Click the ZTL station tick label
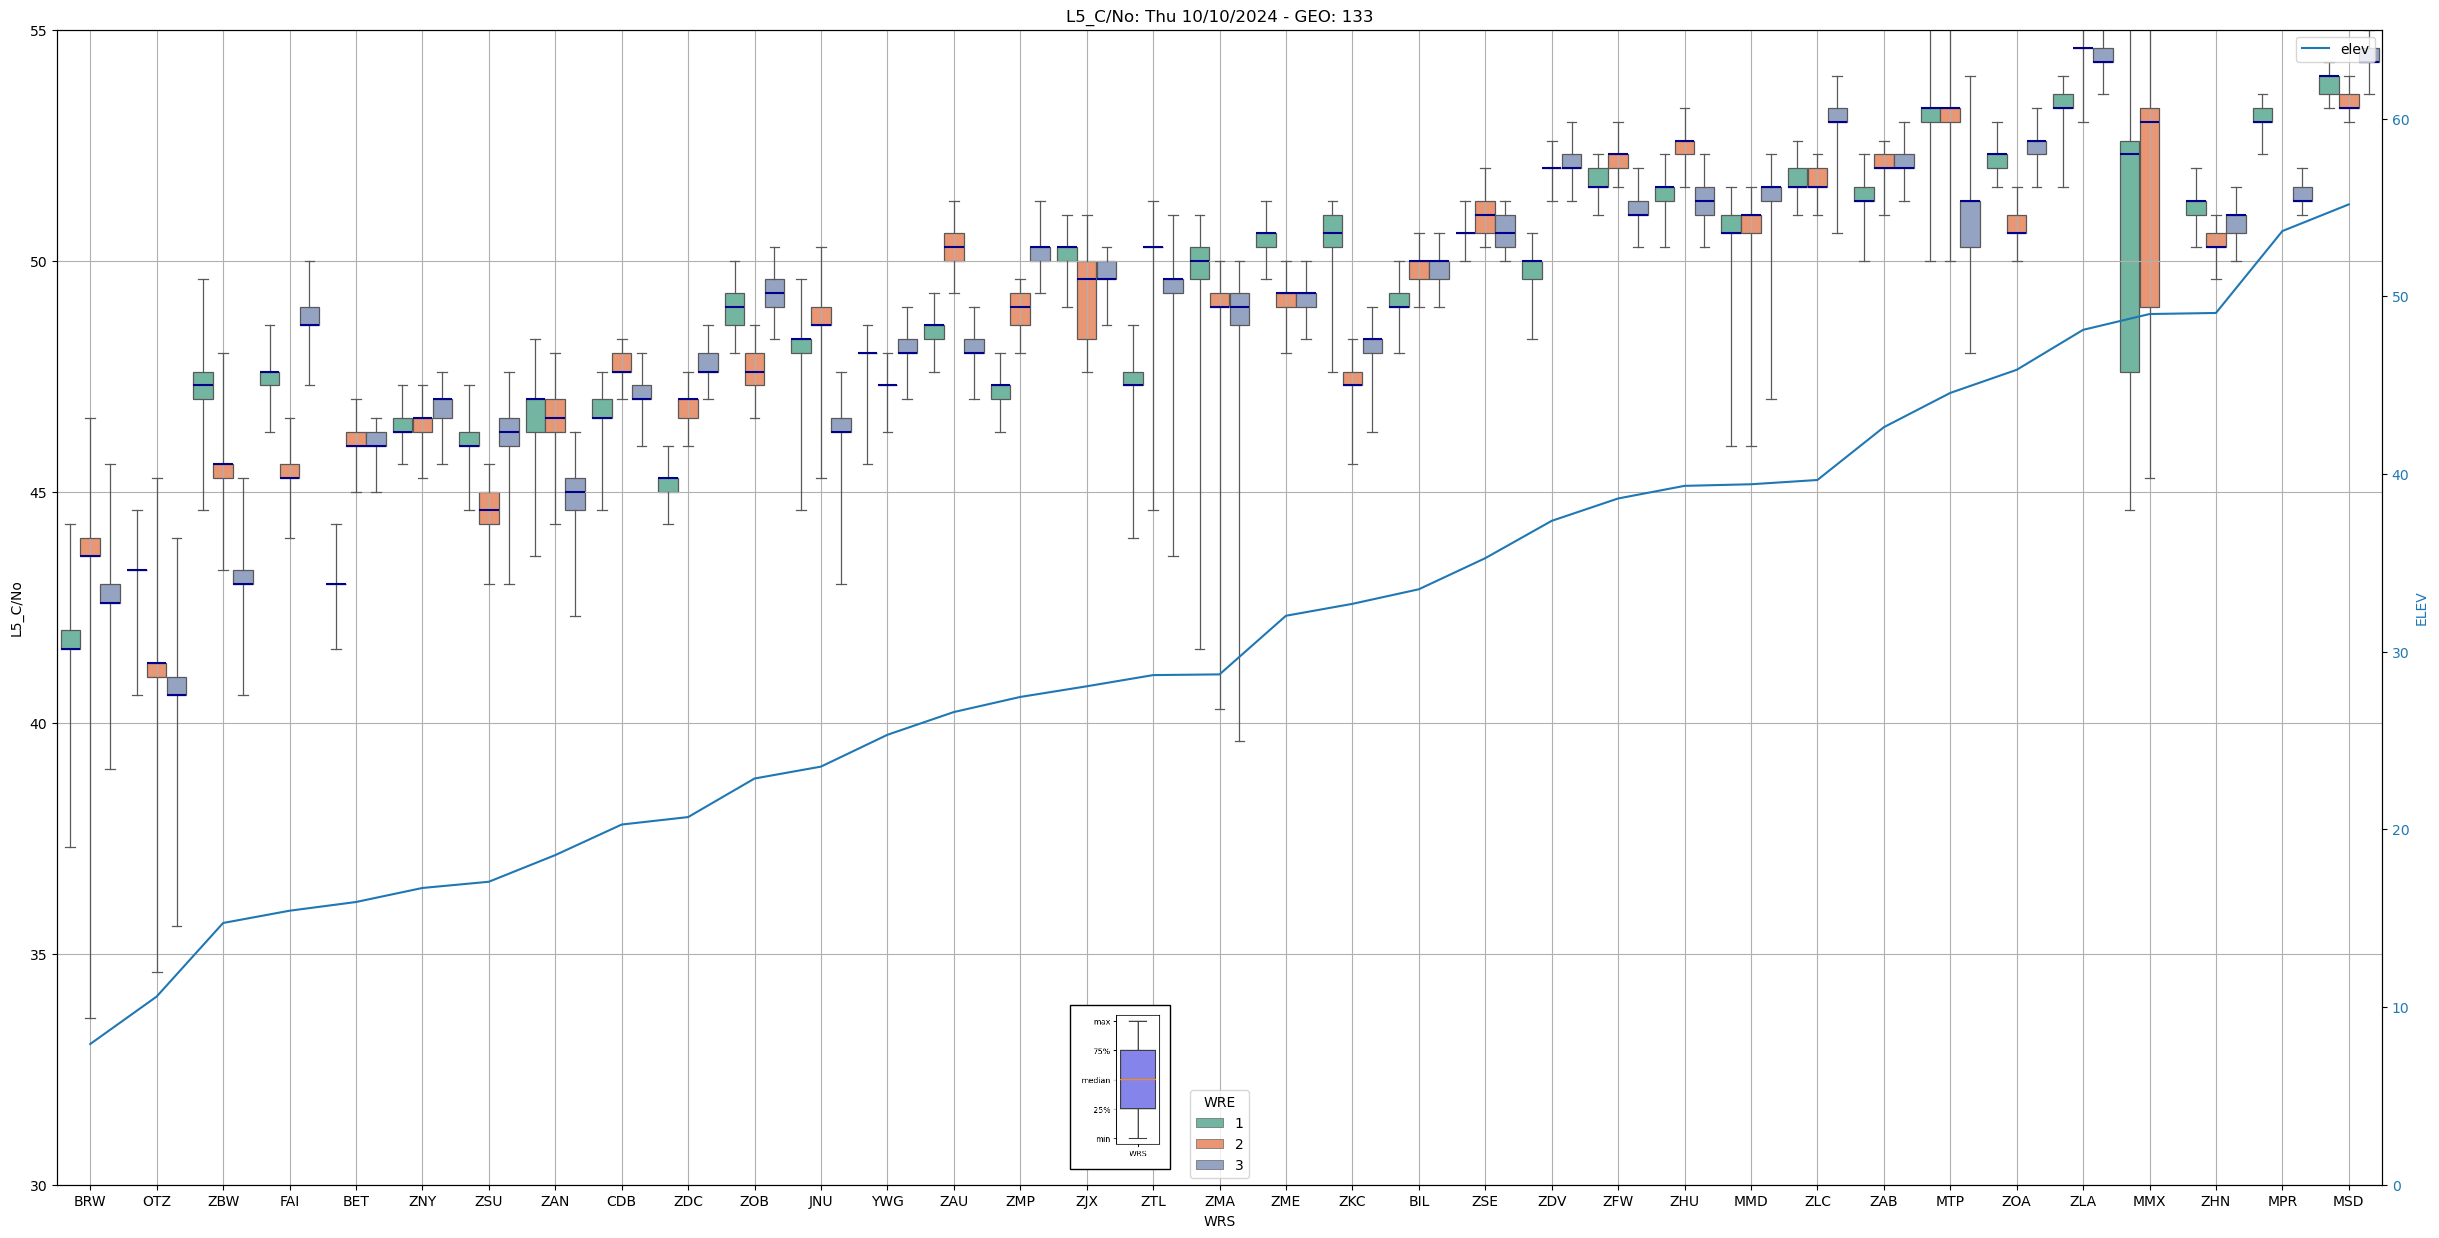Screen dimensions: 2439x1238 (x=1153, y=1201)
